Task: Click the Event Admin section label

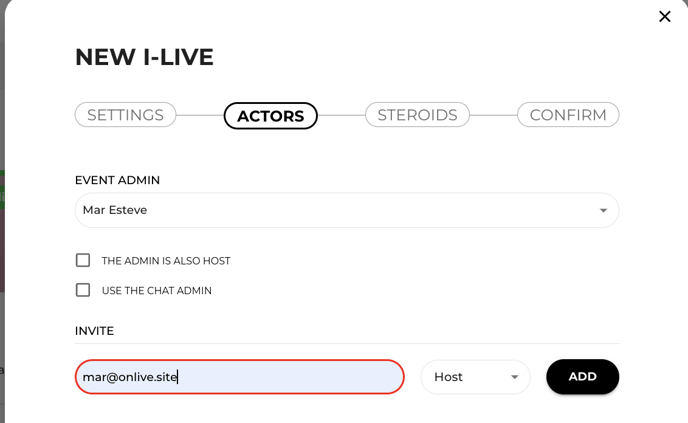Action: point(117,180)
